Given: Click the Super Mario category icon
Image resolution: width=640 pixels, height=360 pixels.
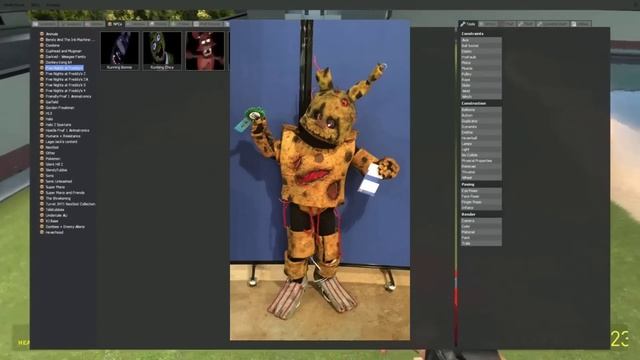Looking at the screenshot, I should tap(42, 187).
